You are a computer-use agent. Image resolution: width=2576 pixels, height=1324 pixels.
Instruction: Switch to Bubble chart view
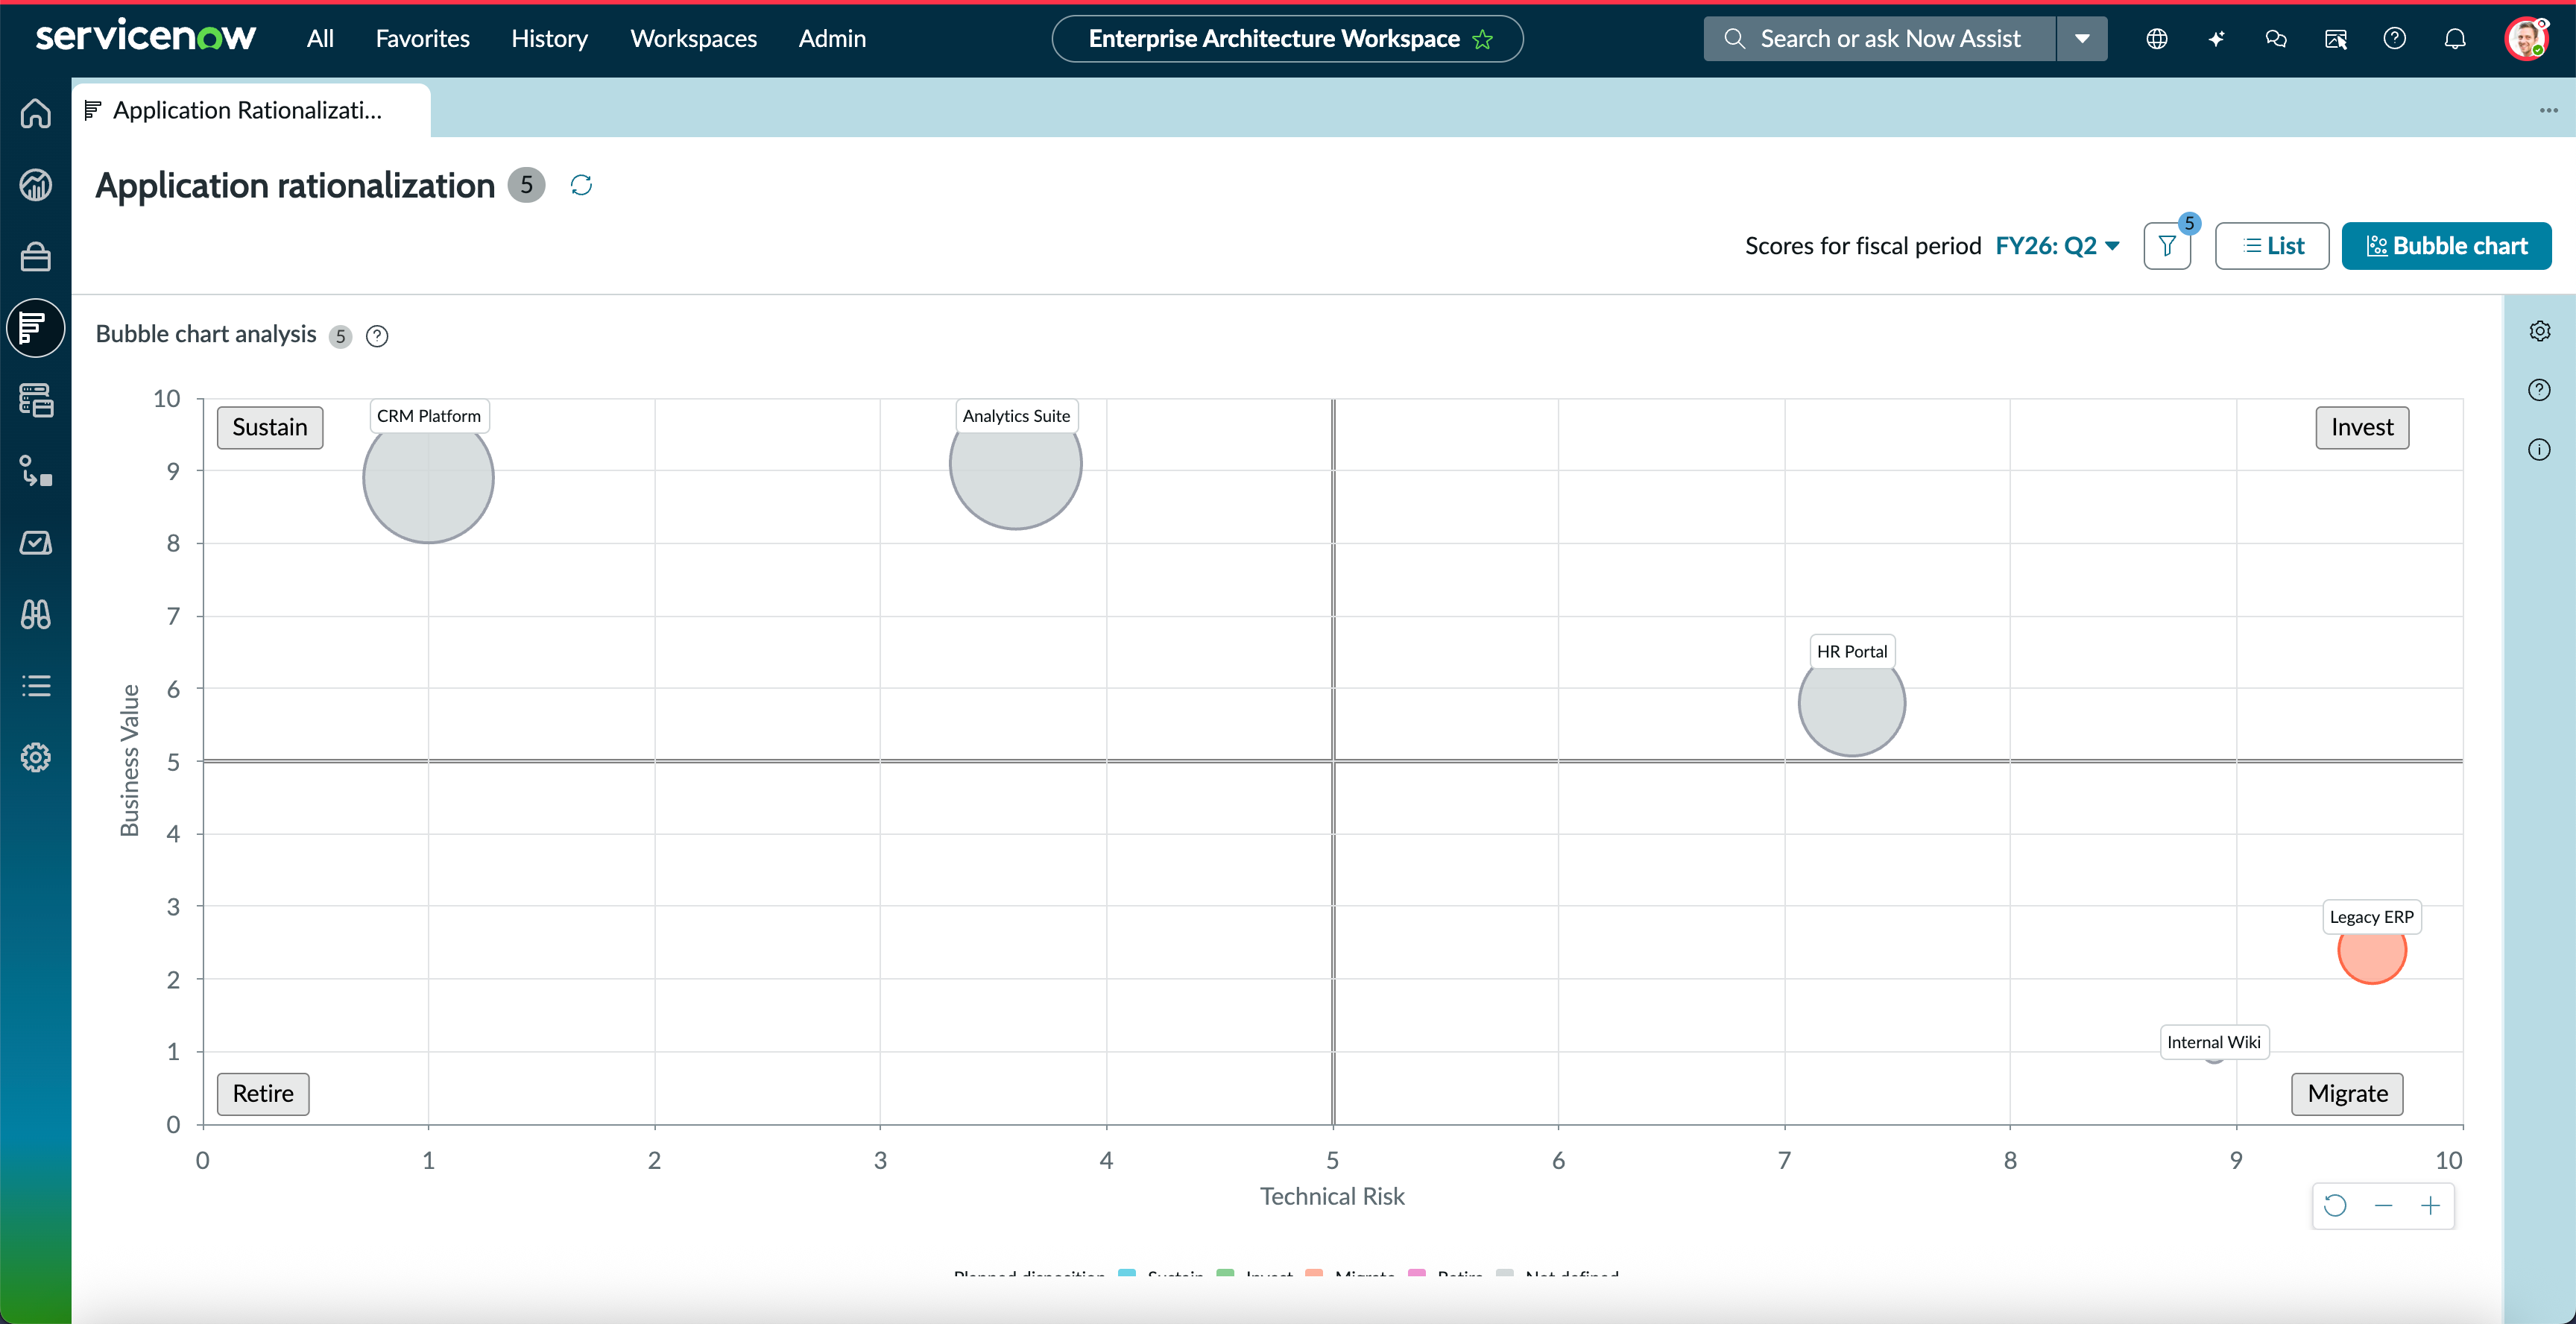[x=2446, y=246]
